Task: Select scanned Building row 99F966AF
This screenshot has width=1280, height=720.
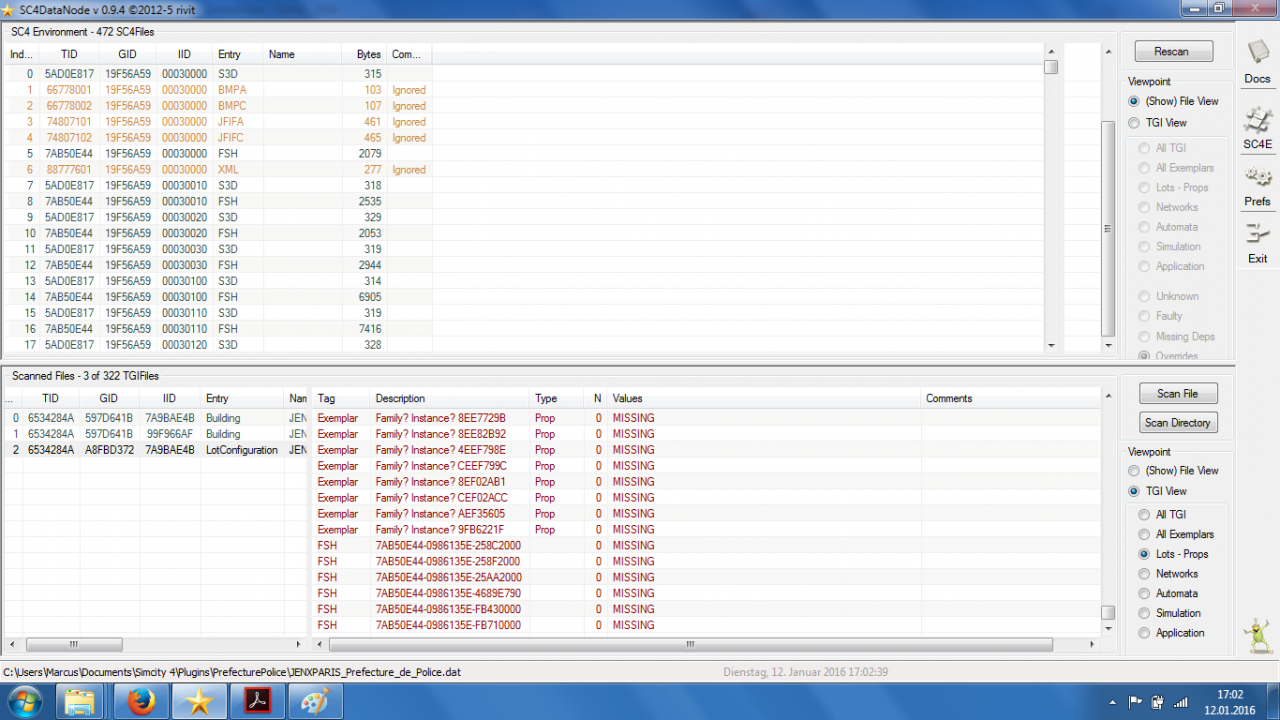Action: 155,434
